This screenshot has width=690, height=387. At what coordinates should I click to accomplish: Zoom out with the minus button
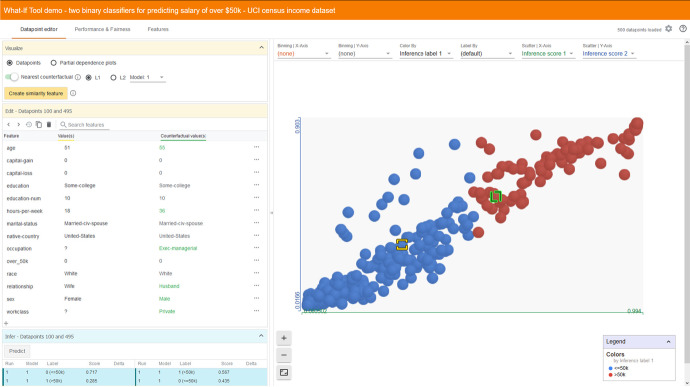284,355
